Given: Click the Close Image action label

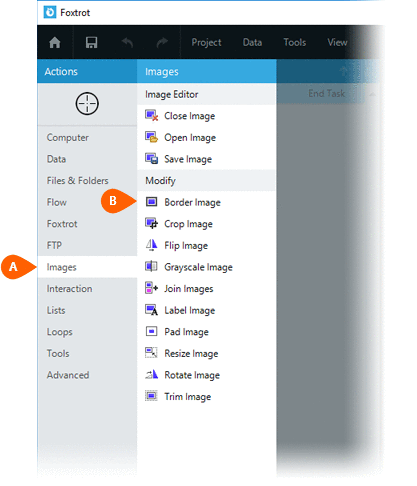Looking at the screenshot, I should point(190,116).
